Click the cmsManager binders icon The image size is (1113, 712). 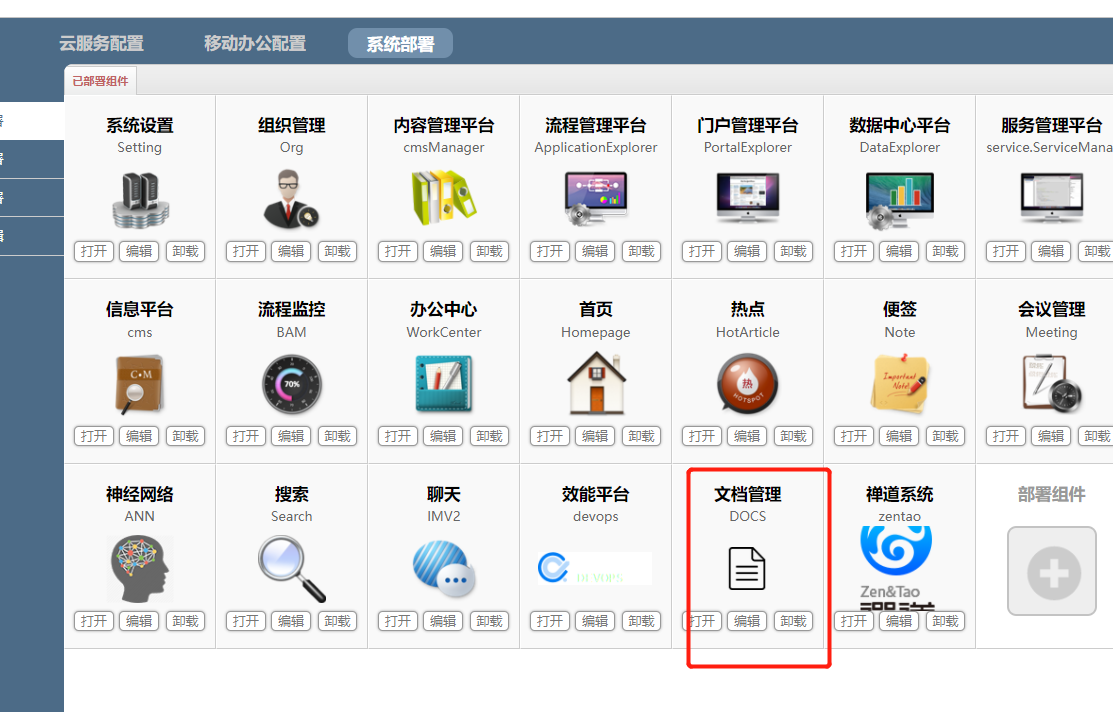[x=444, y=197]
